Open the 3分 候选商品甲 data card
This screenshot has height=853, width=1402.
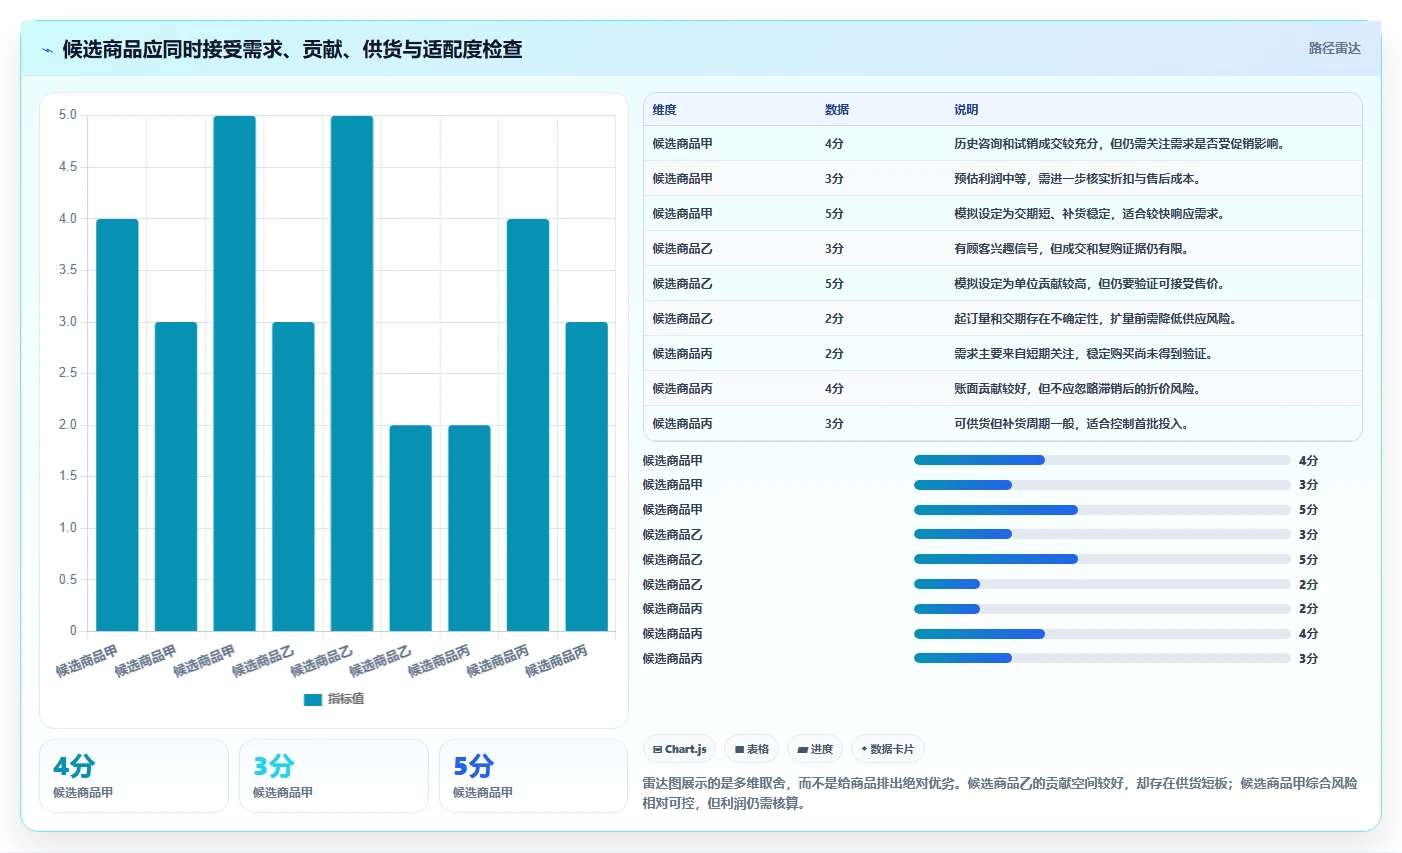point(334,776)
